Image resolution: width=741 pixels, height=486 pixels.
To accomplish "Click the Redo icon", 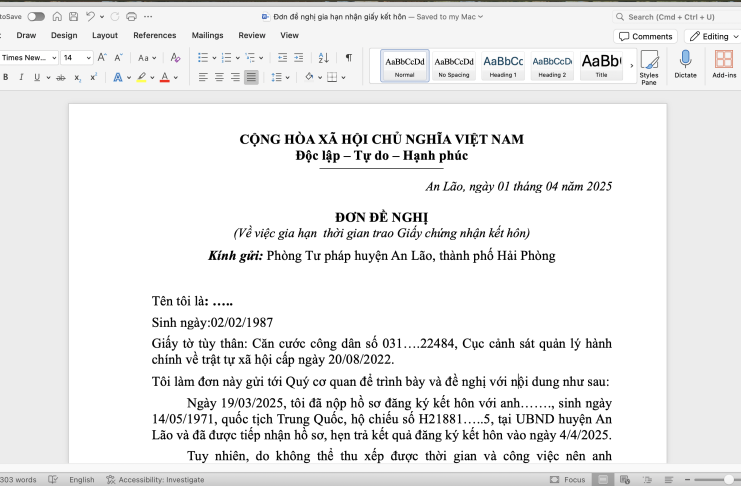I will point(114,17).
